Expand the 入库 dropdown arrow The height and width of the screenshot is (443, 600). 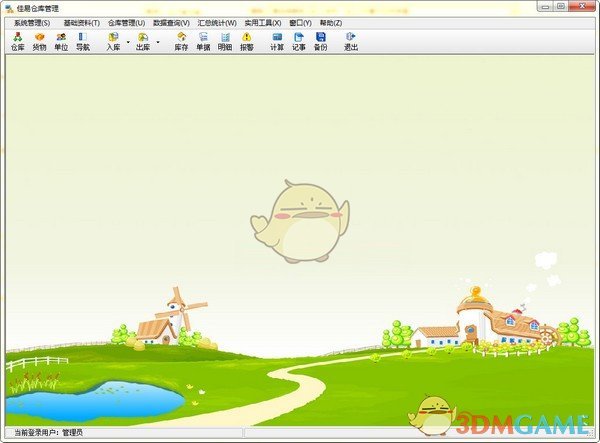(128, 42)
